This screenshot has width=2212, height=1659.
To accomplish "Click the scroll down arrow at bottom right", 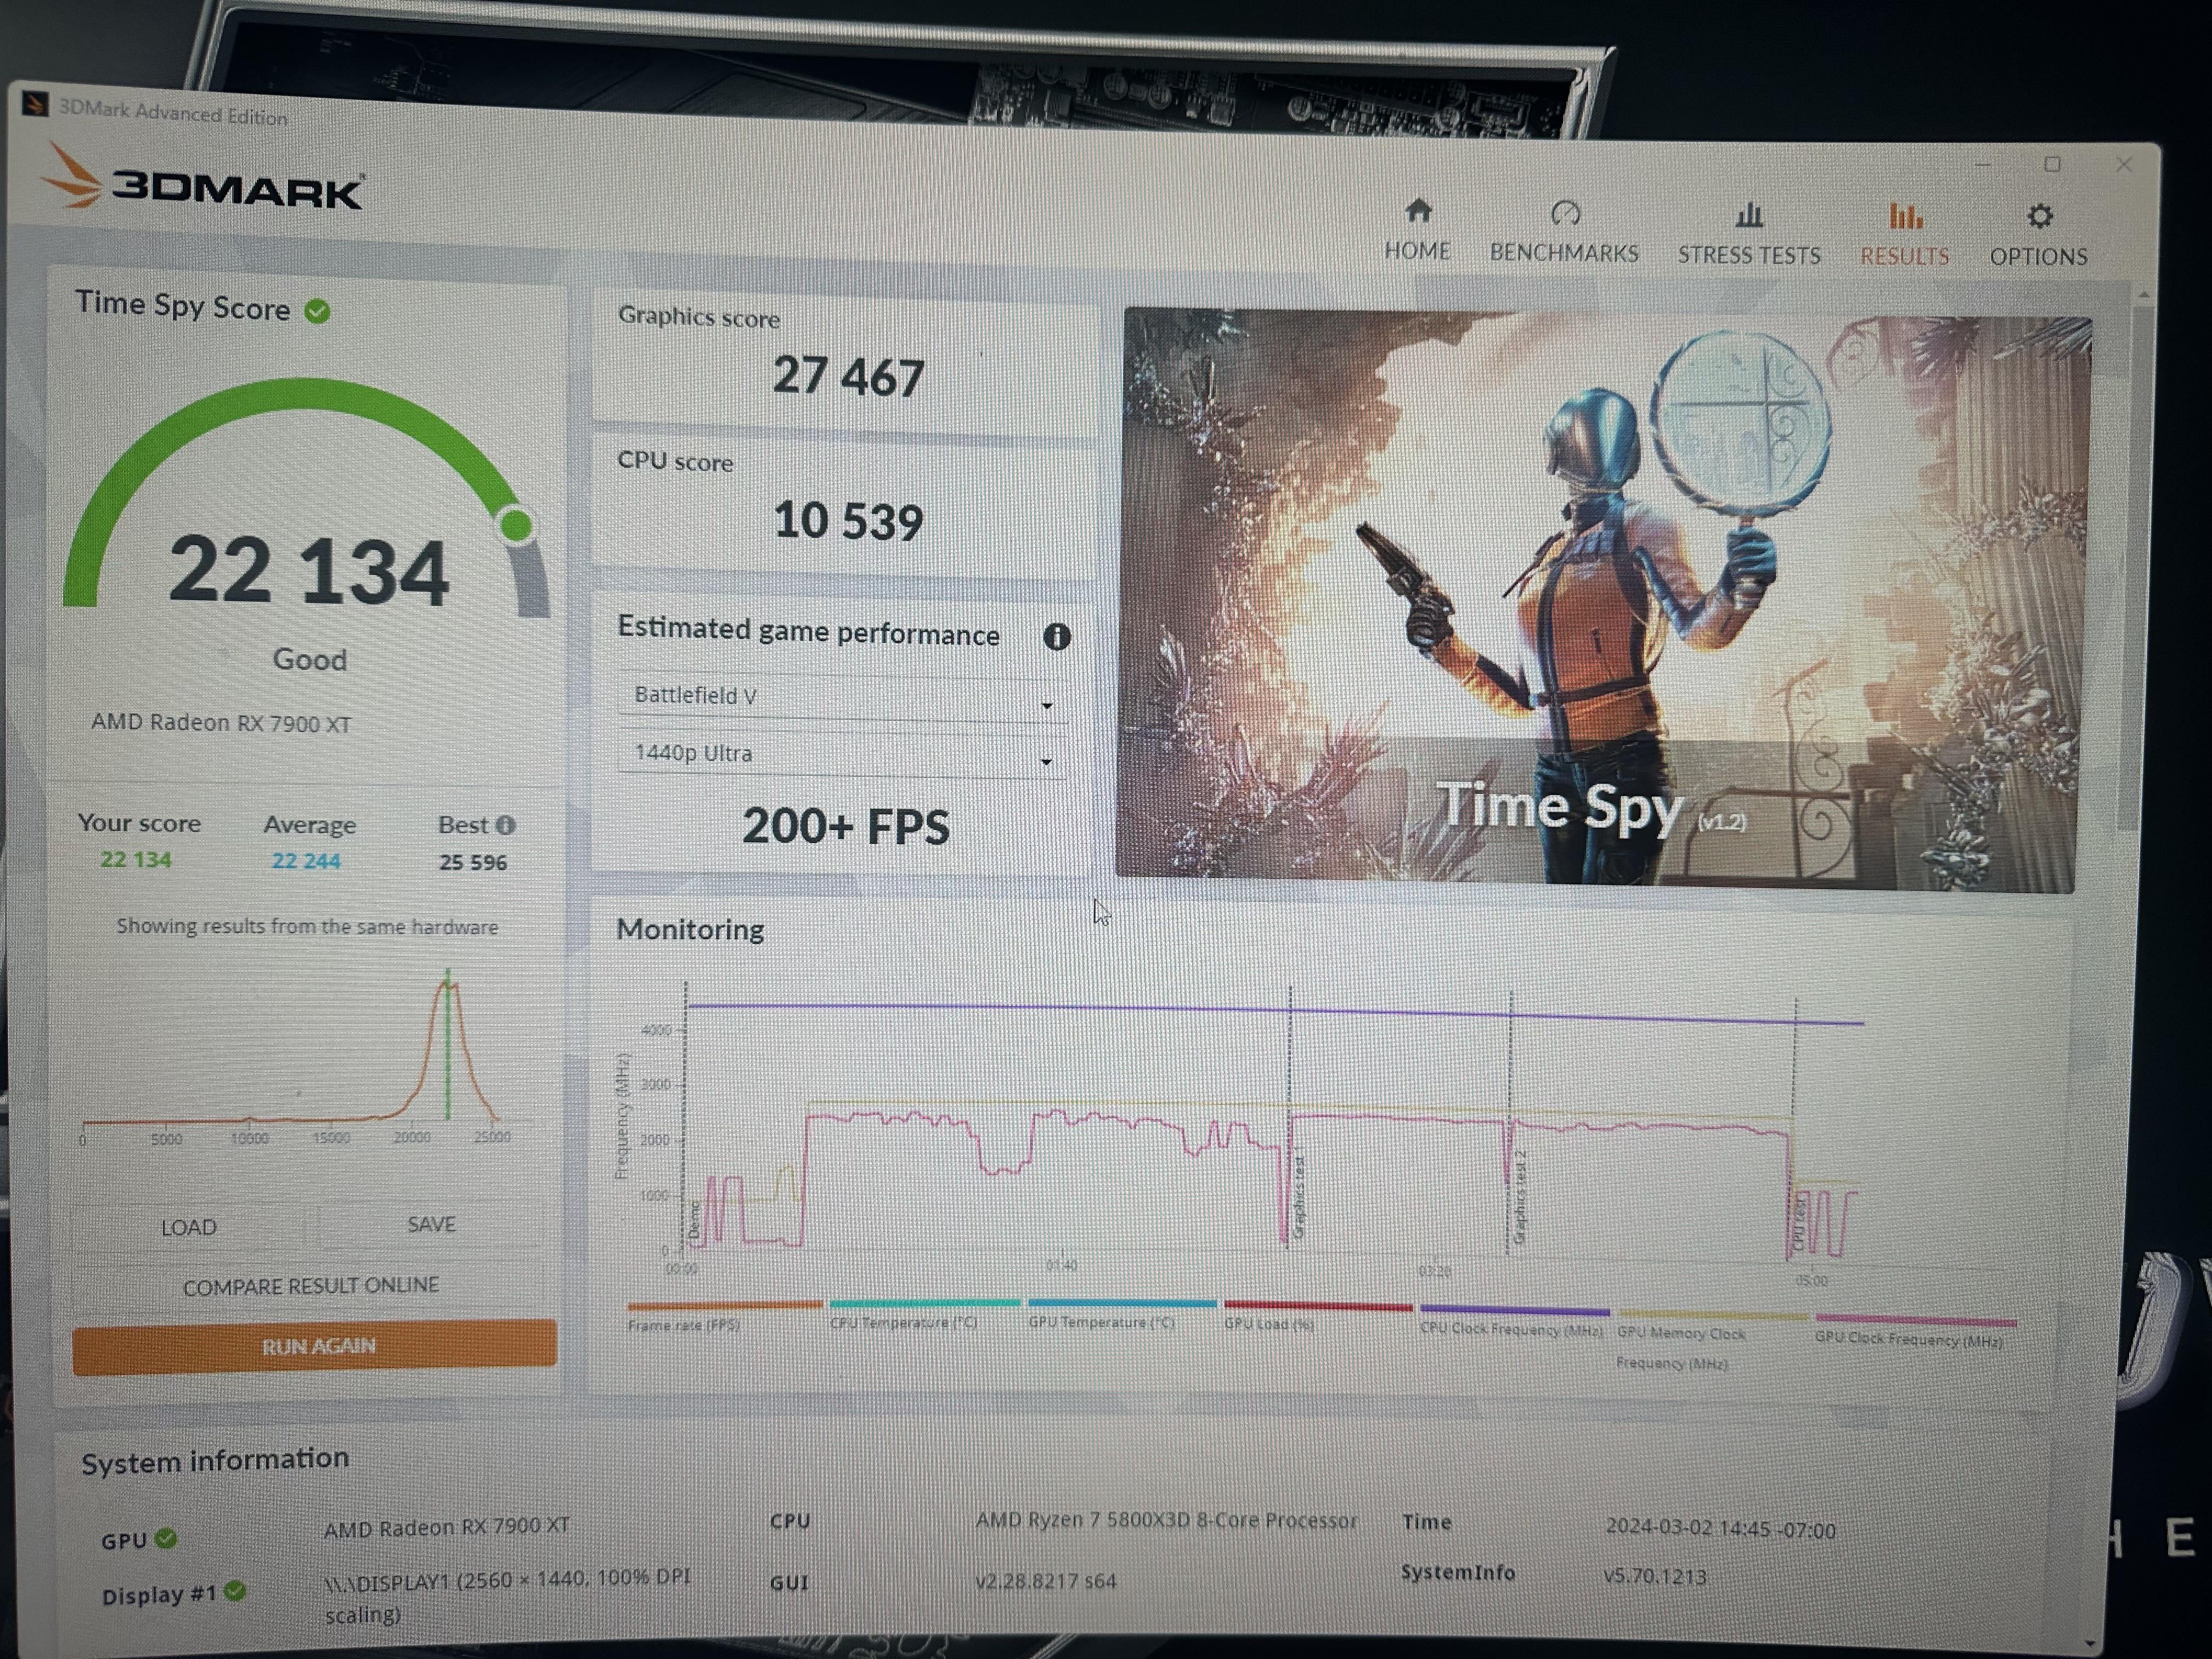I will point(2089,1643).
